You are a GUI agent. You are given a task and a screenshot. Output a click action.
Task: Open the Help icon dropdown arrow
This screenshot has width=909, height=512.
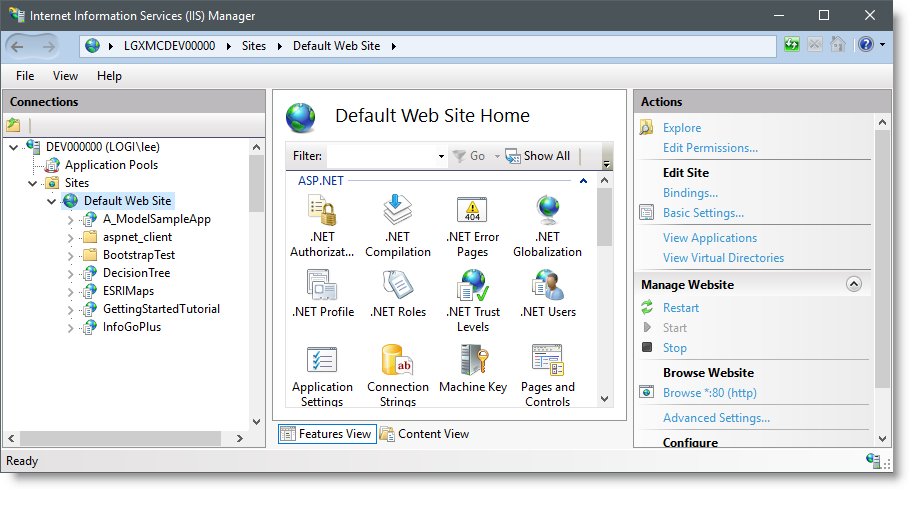[882, 45]
